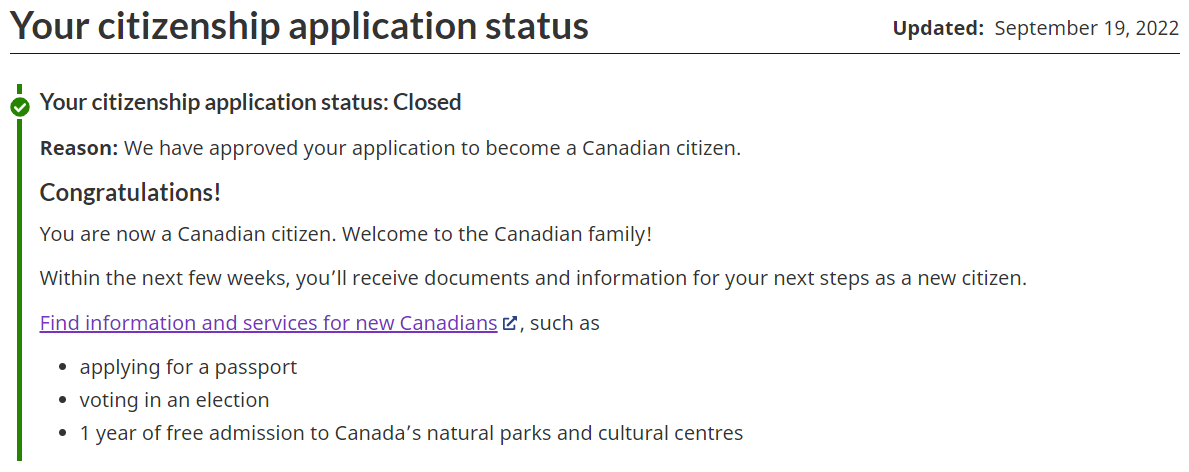Click the September 19, 2022 date
1189x472 pixels.
click(x=1087, y=29)
